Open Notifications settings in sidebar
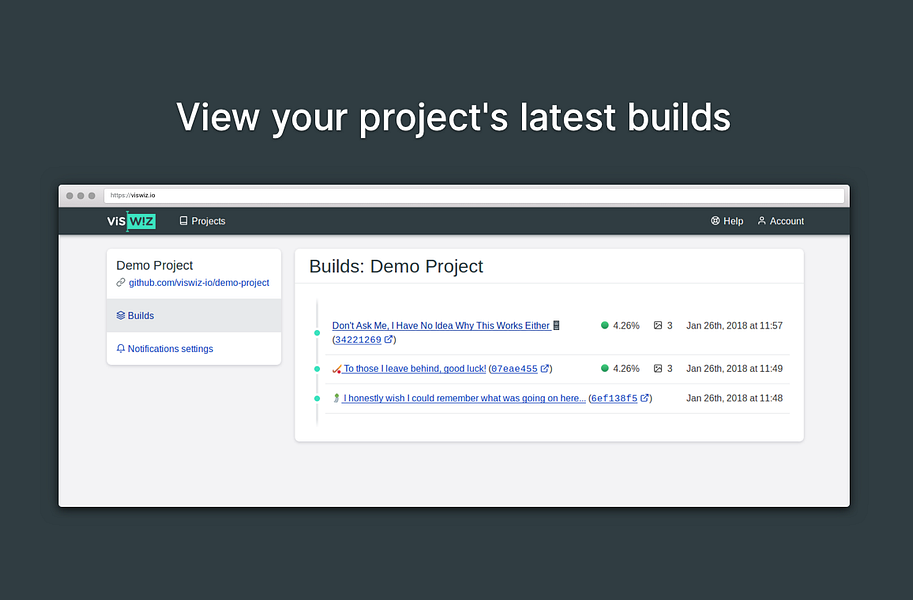 pos(170,349)
